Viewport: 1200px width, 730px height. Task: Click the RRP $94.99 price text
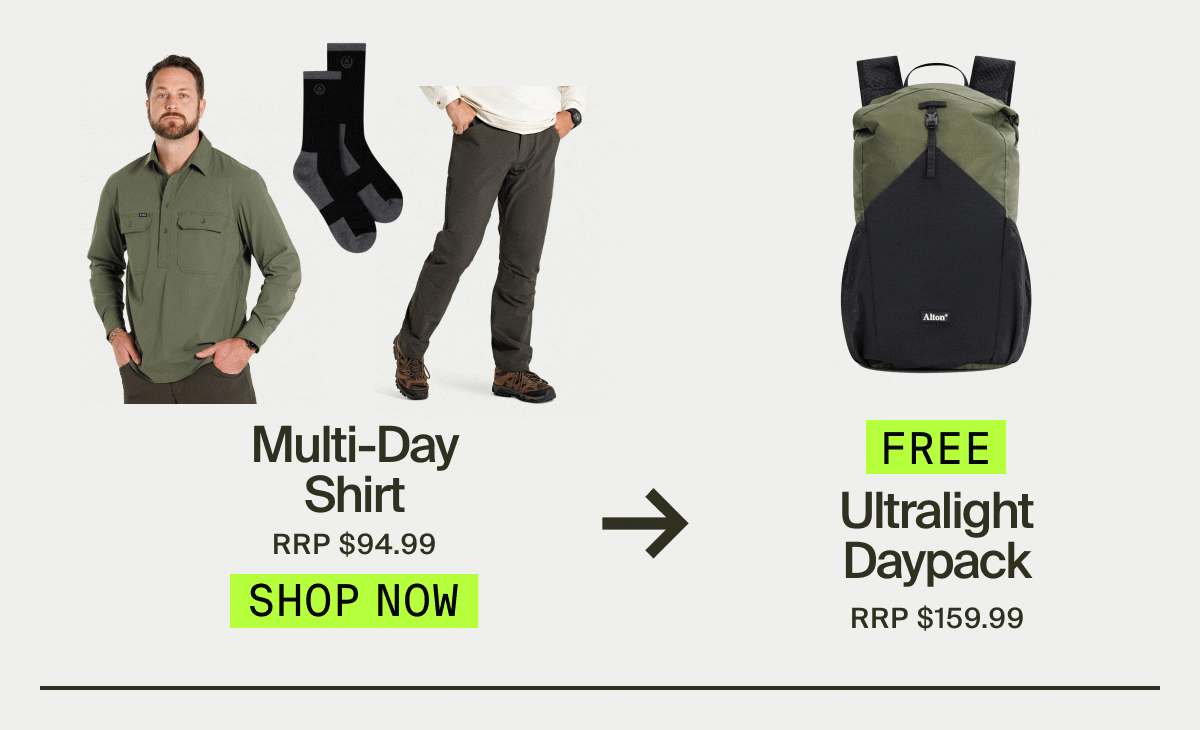[354, 544]
